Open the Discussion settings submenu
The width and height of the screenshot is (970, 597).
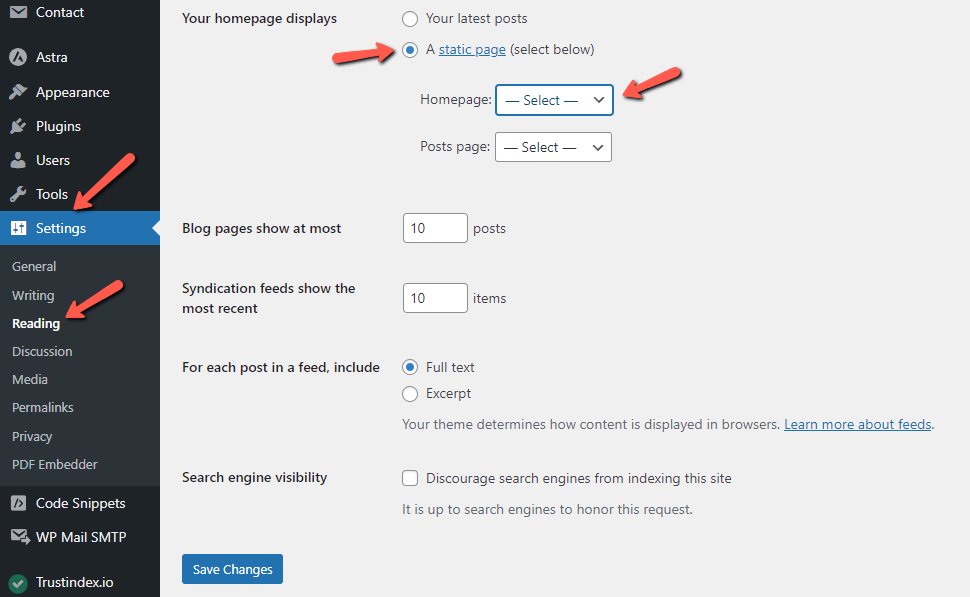42,351
